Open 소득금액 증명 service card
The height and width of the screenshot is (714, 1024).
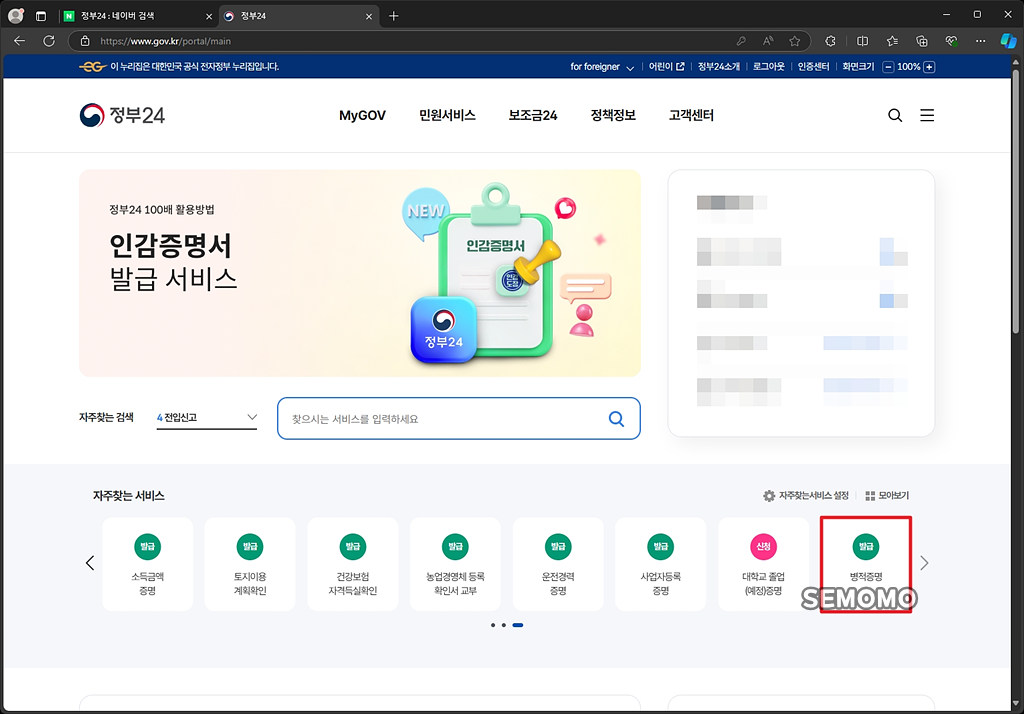[148, 564]
